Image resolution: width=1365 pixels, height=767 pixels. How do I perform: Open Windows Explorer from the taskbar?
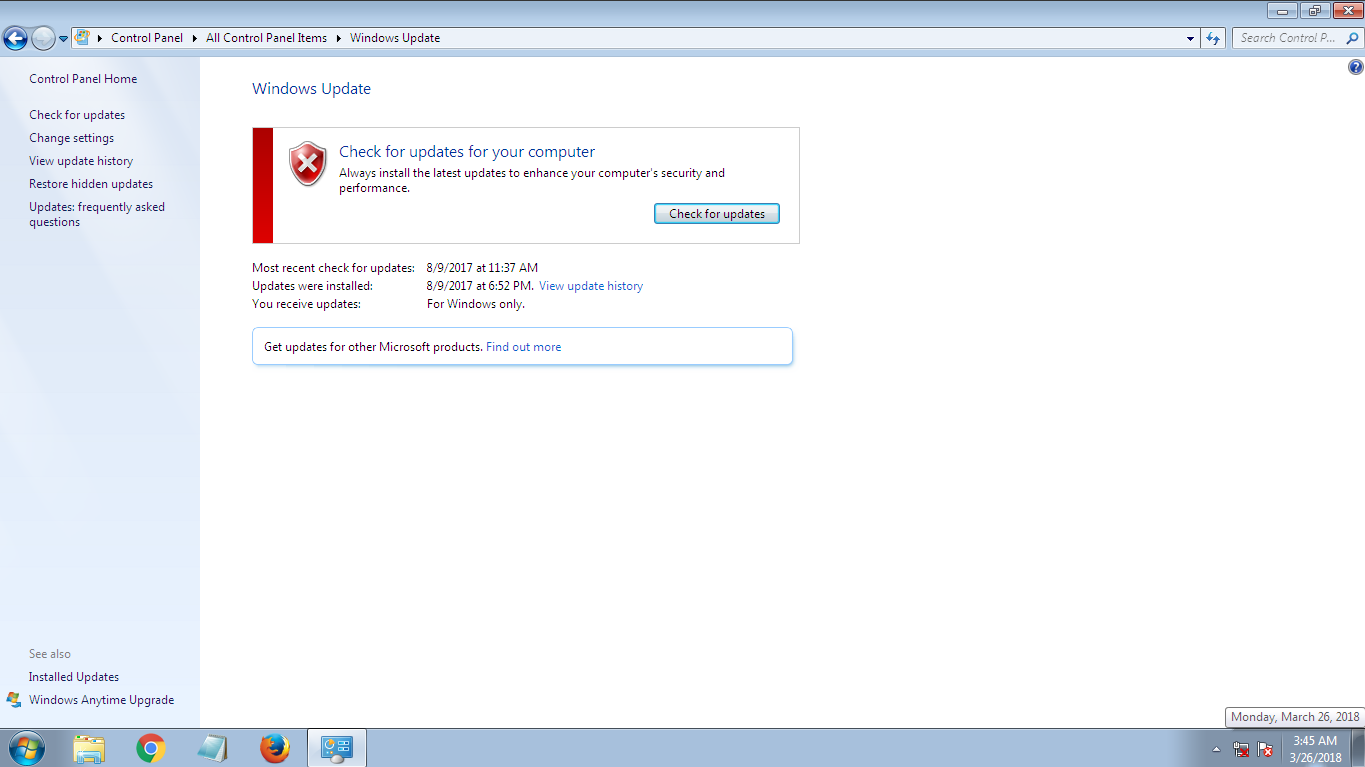[89, 748]
